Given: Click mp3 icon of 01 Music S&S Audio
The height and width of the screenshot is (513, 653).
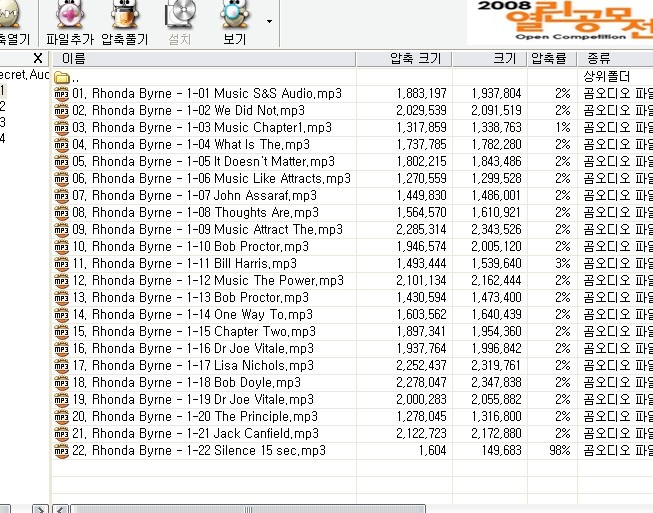Looking at the screenshot, I should pyautogui.click(x=62, y=94).
